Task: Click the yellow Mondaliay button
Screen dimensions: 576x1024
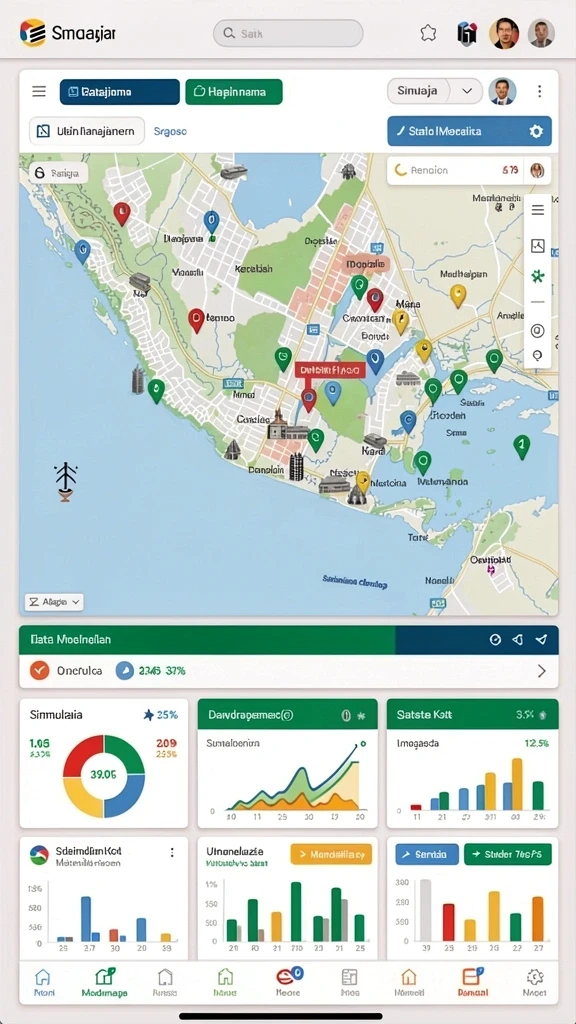Action: tap(331, 854)
